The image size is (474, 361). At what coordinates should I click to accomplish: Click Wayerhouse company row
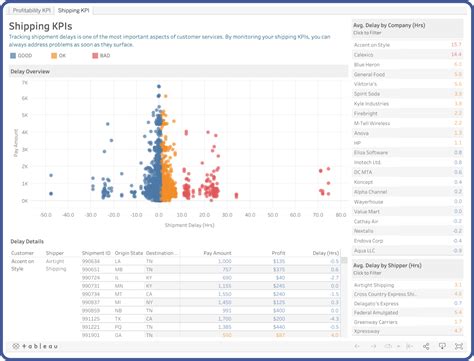[x=408, y=202]
